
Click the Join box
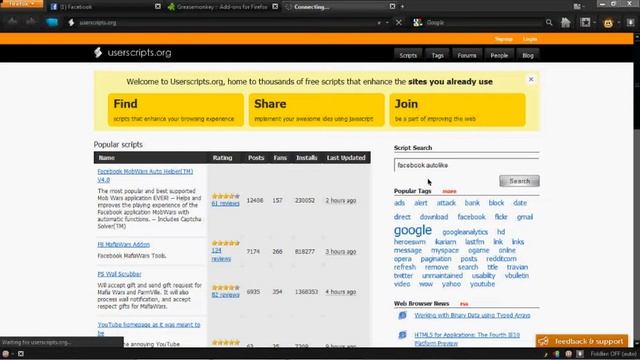coord(458,110)
